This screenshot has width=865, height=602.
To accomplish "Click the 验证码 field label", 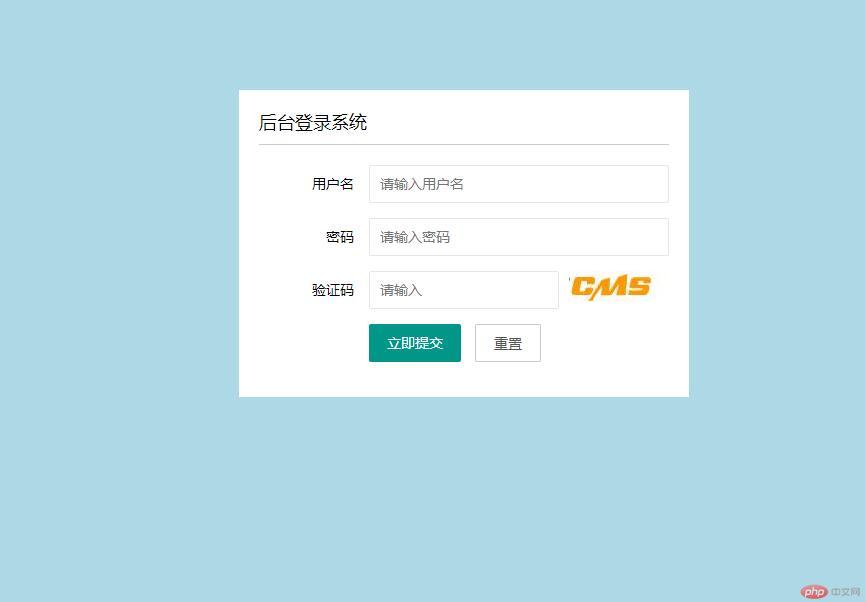I will coord(332,290).
